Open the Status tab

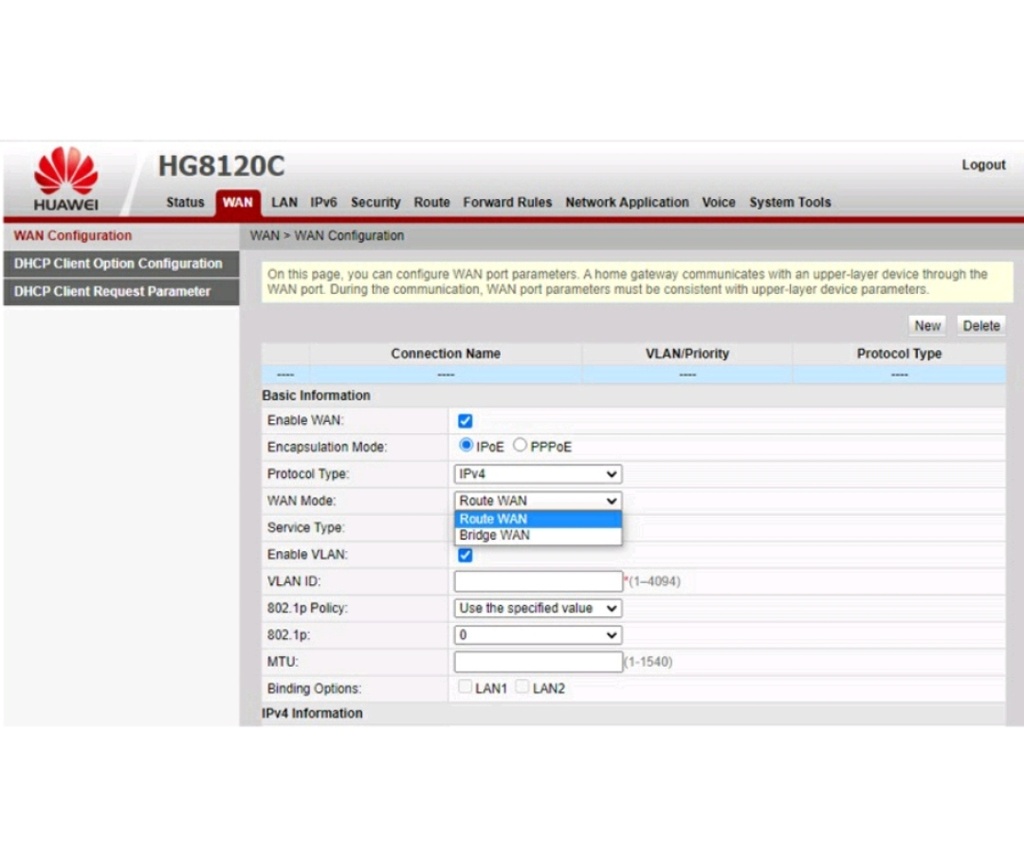coord(185,202)
